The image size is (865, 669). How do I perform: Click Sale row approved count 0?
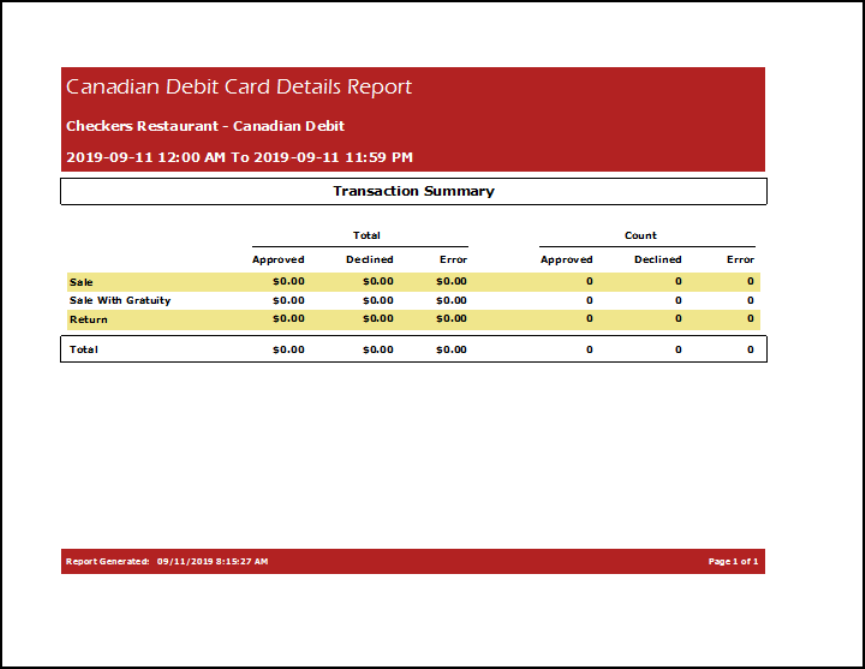589,281
